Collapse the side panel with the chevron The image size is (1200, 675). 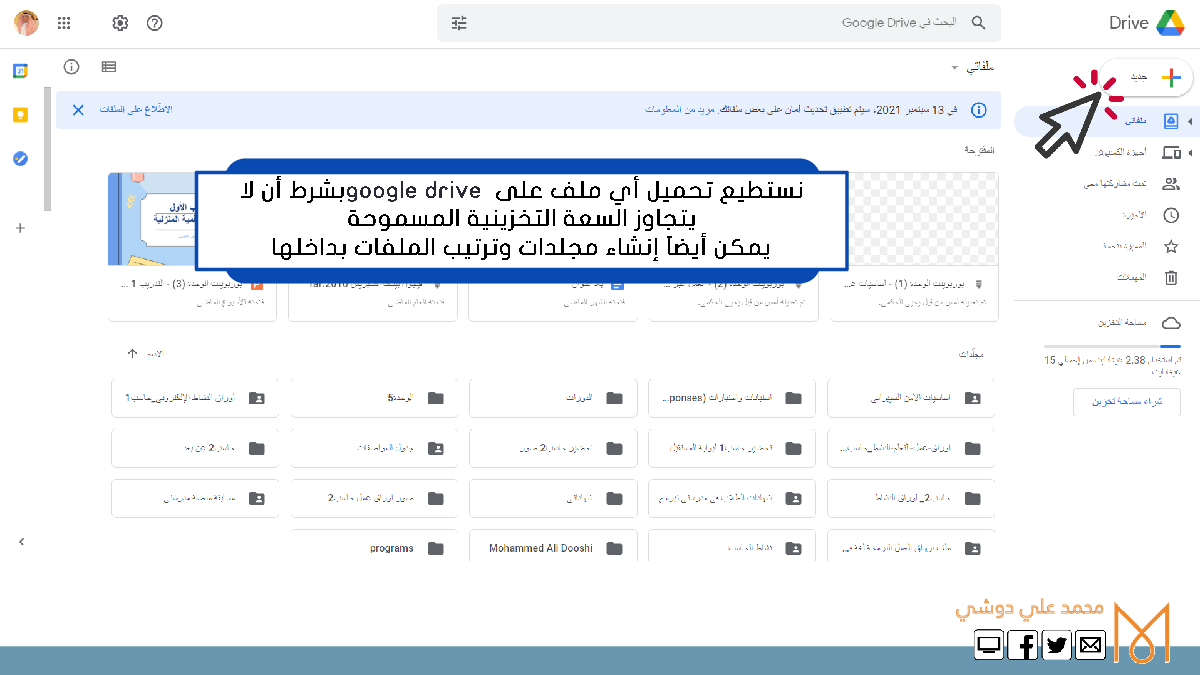(22, 542)
